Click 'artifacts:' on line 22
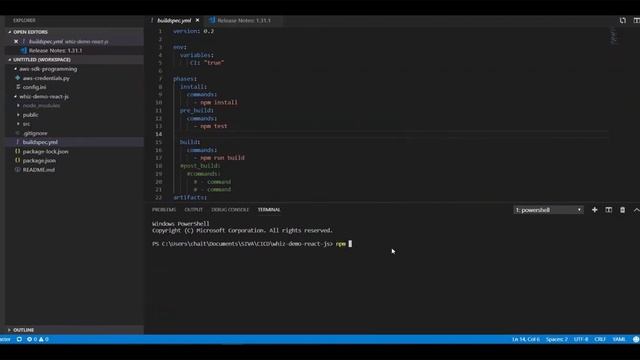640x360 pixels. click(190, 197)
